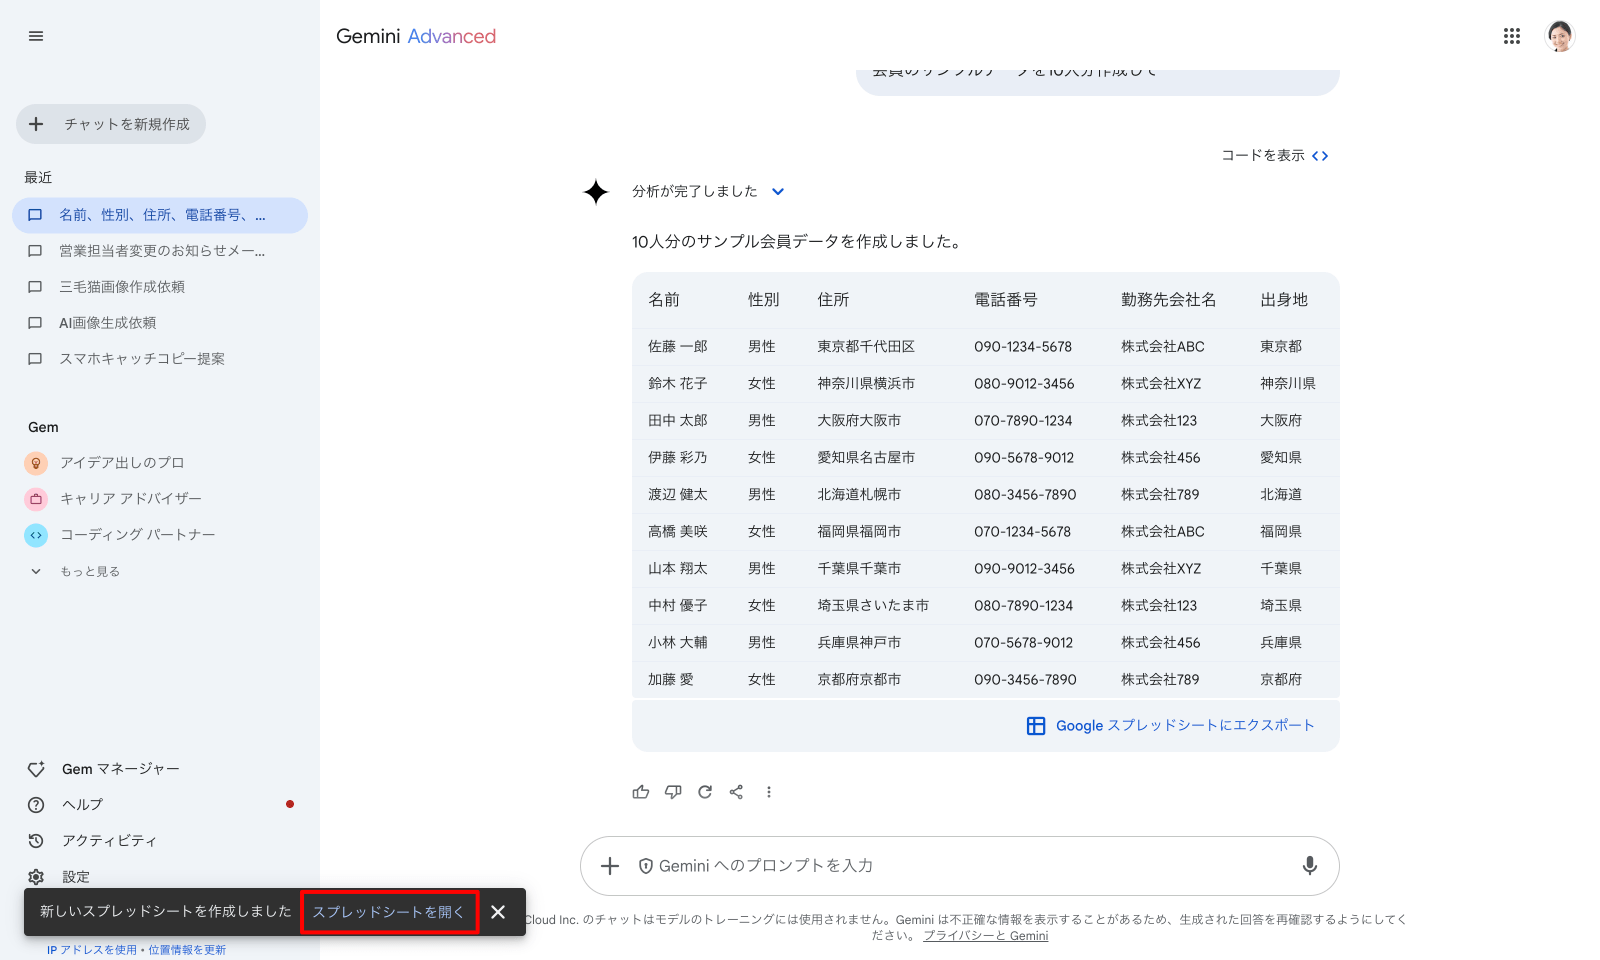Screen dimensions: 1600x960
Task: Click the Gemini sparkle icon
Action: pos(596,191)
